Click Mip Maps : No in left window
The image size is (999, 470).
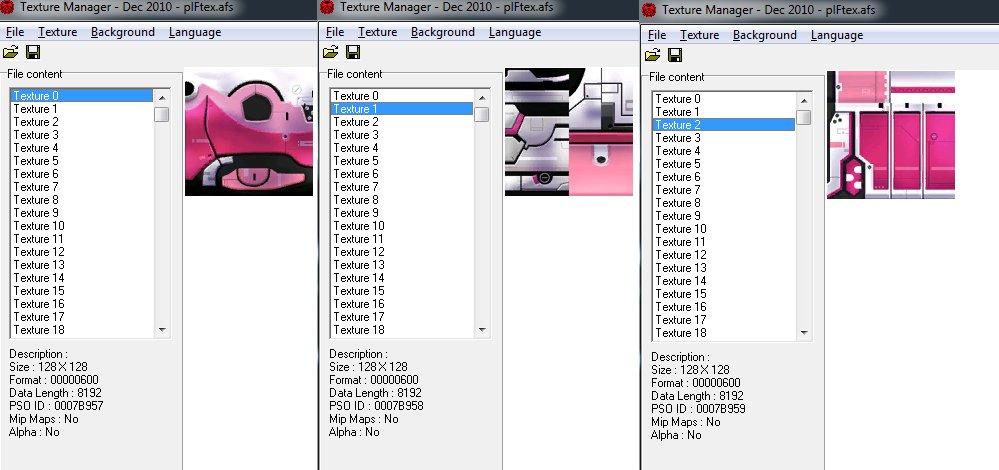pos(44,419)
